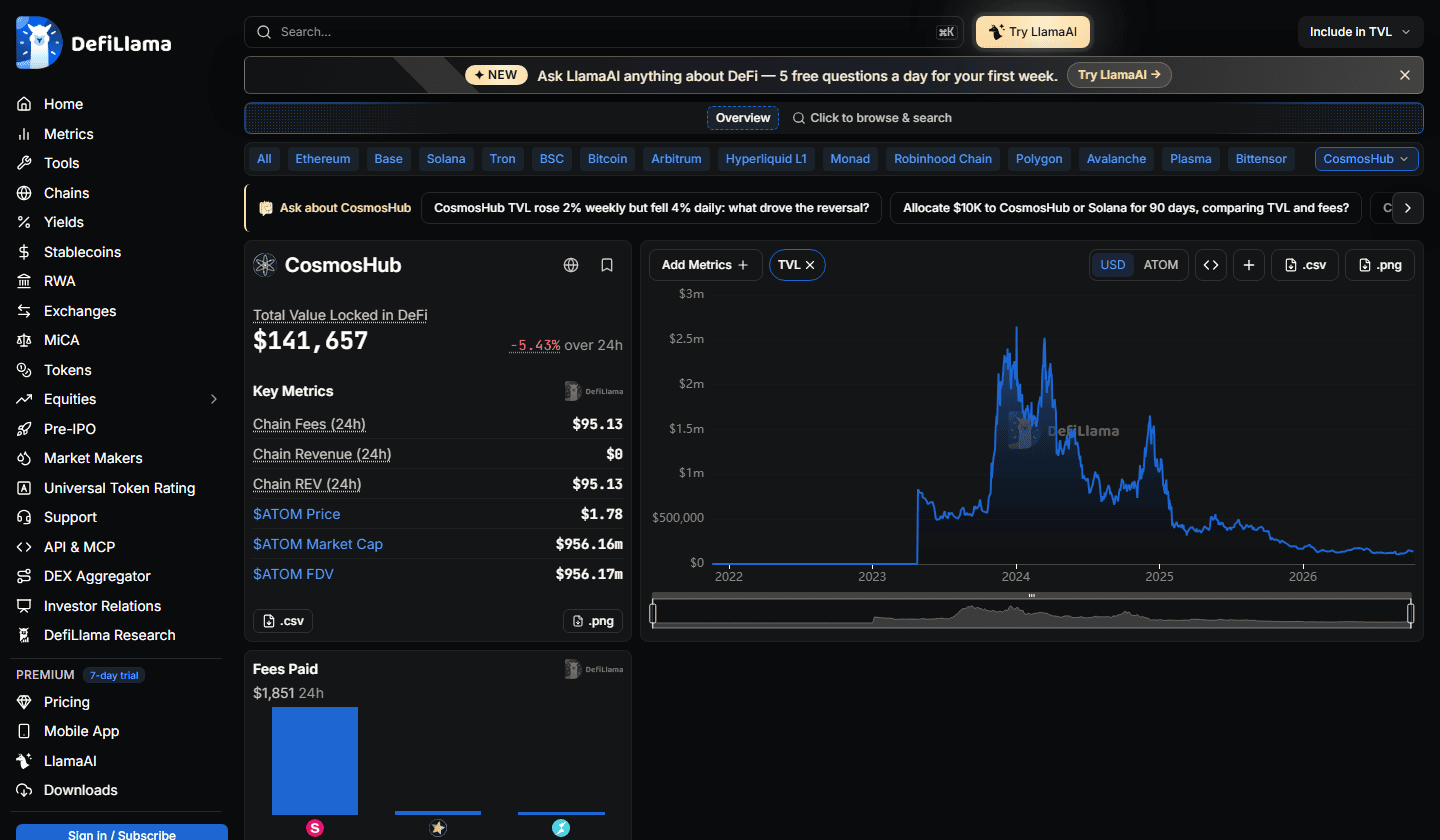Select the Bittensor chain tab

[1261, 159]
